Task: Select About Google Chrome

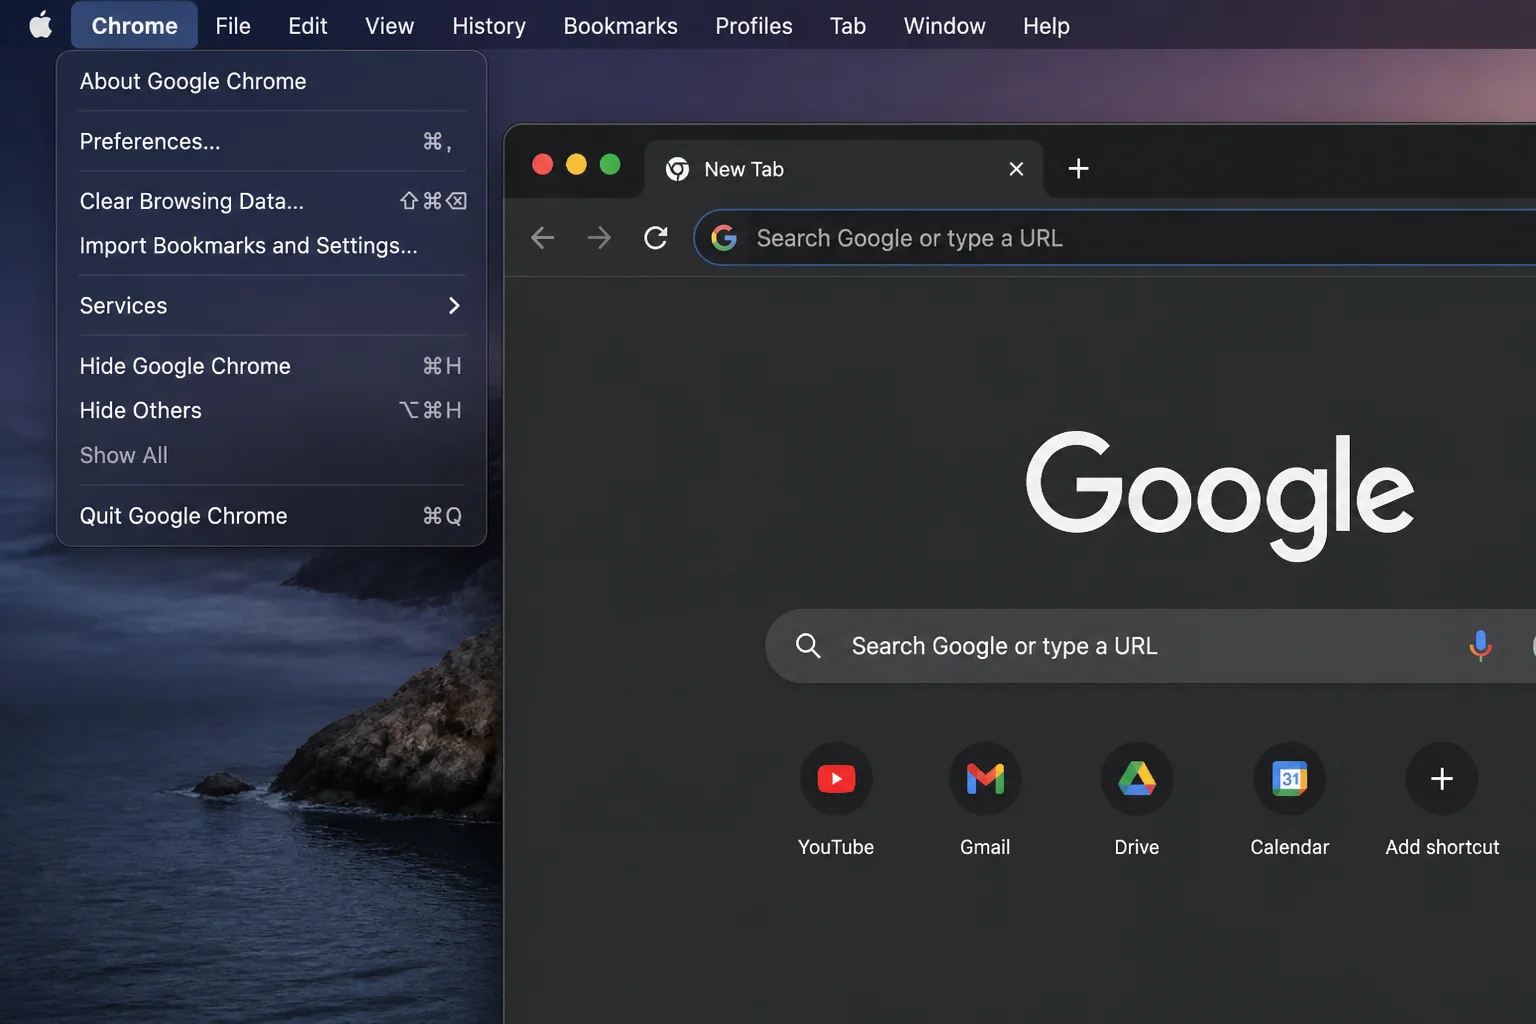Action: (x=271, y=81)
